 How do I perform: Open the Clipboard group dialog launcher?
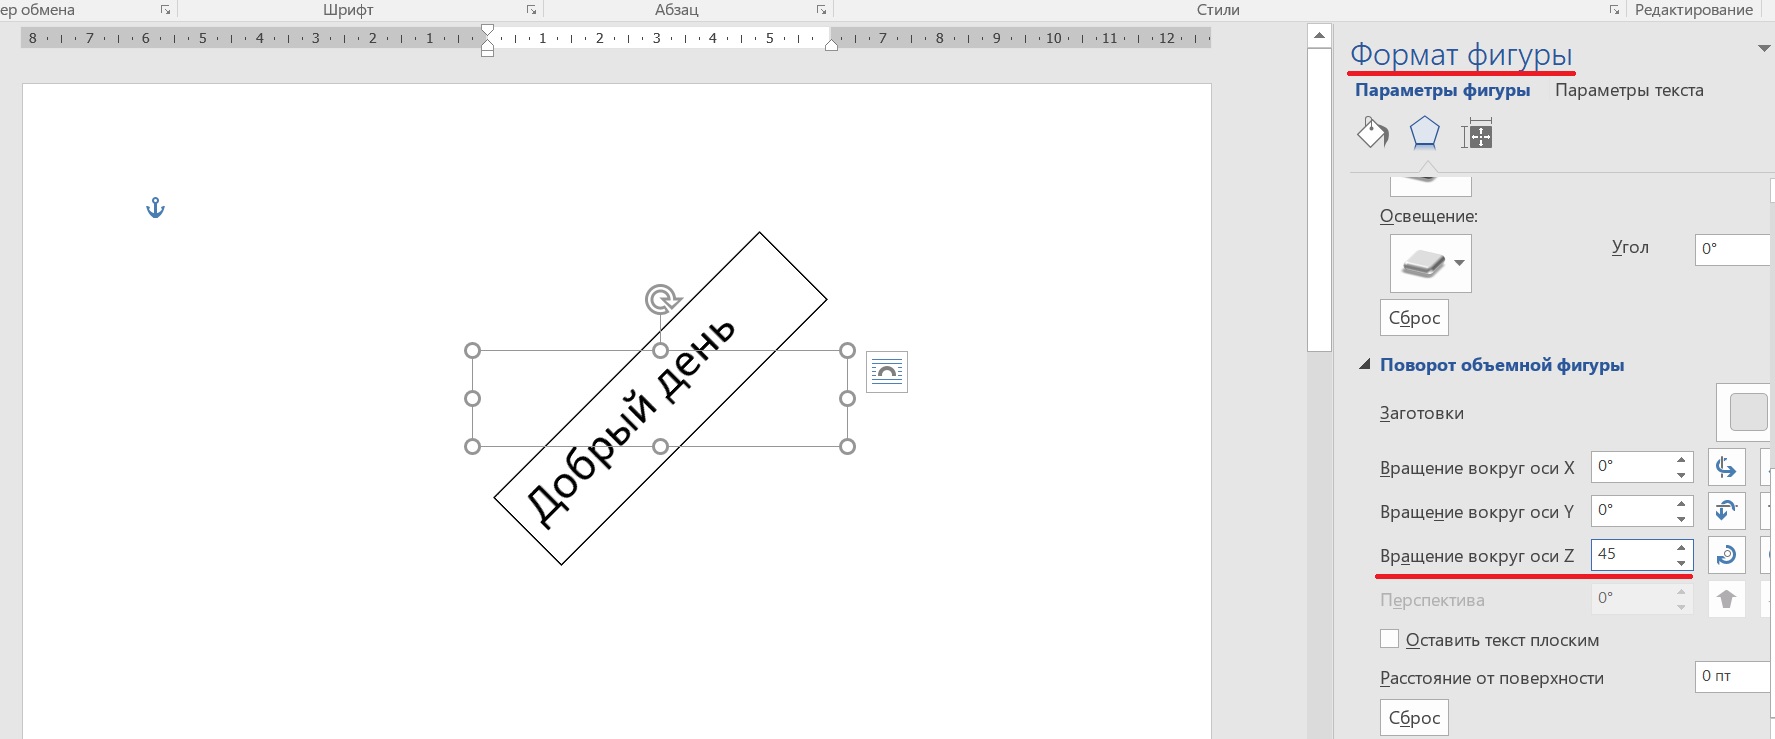165,10
